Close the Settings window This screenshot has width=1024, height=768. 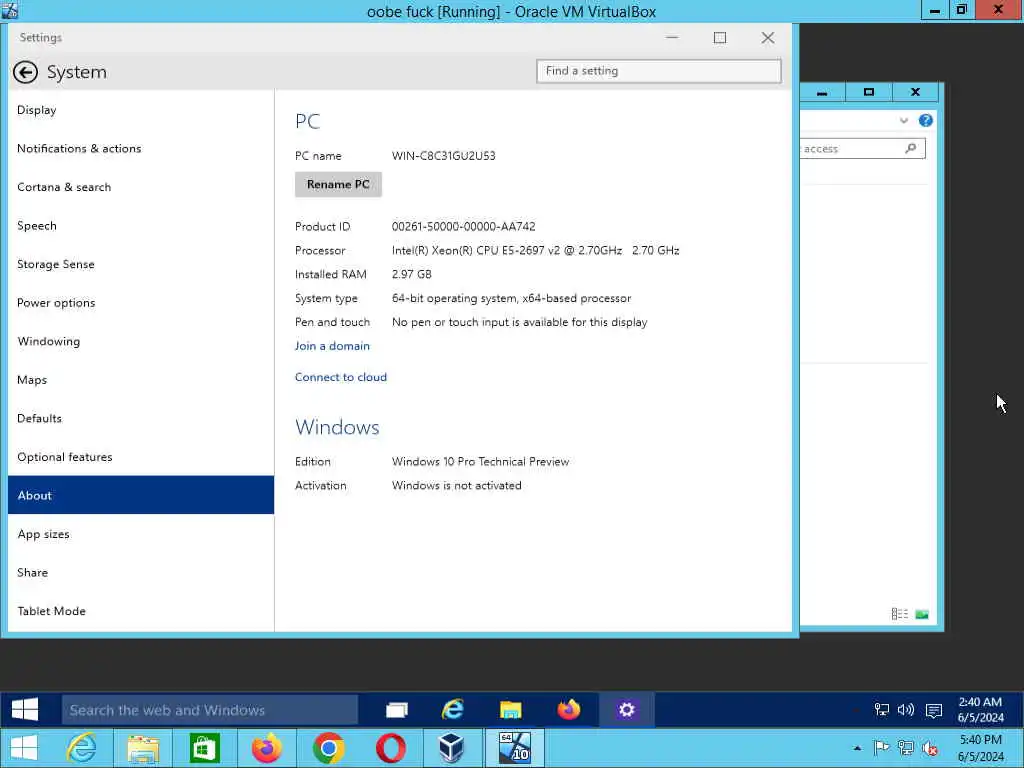click(x=768, y=38)
